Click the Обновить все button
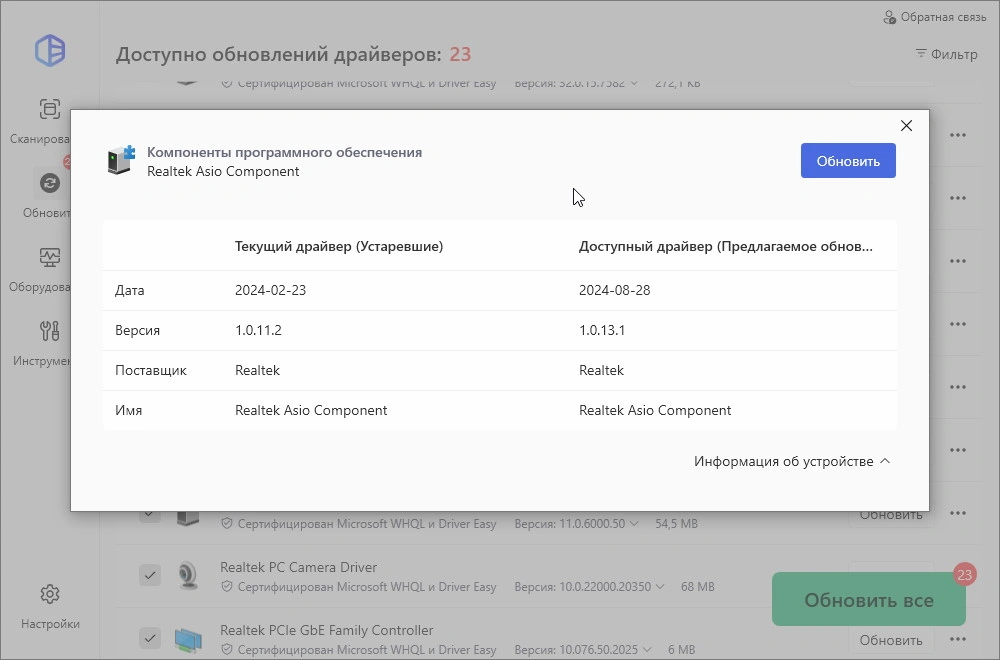Viewport: 1000px width, 660px height. point(869,599)
